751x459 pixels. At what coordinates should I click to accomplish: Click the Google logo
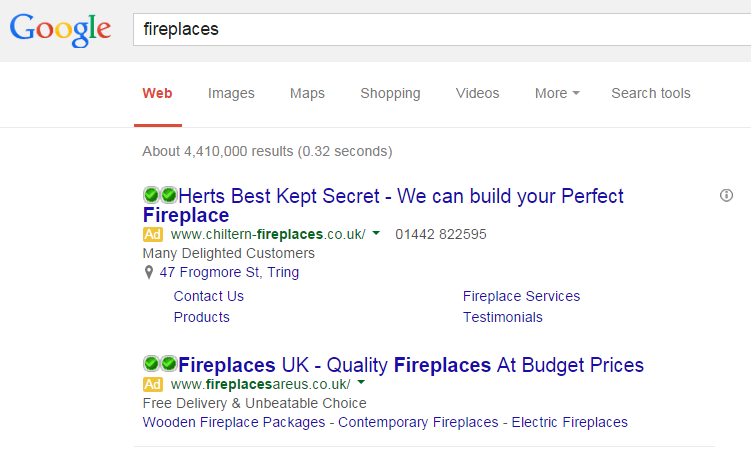click(60, 30)
